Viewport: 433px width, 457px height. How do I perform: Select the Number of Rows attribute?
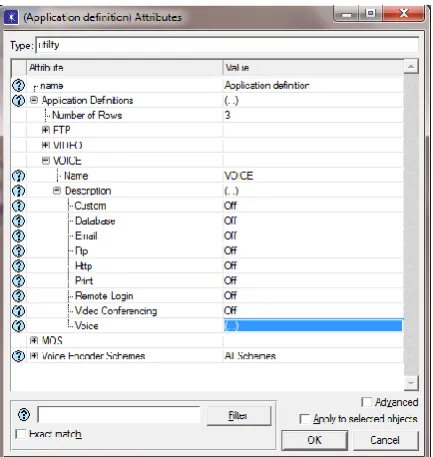(87, 115)
